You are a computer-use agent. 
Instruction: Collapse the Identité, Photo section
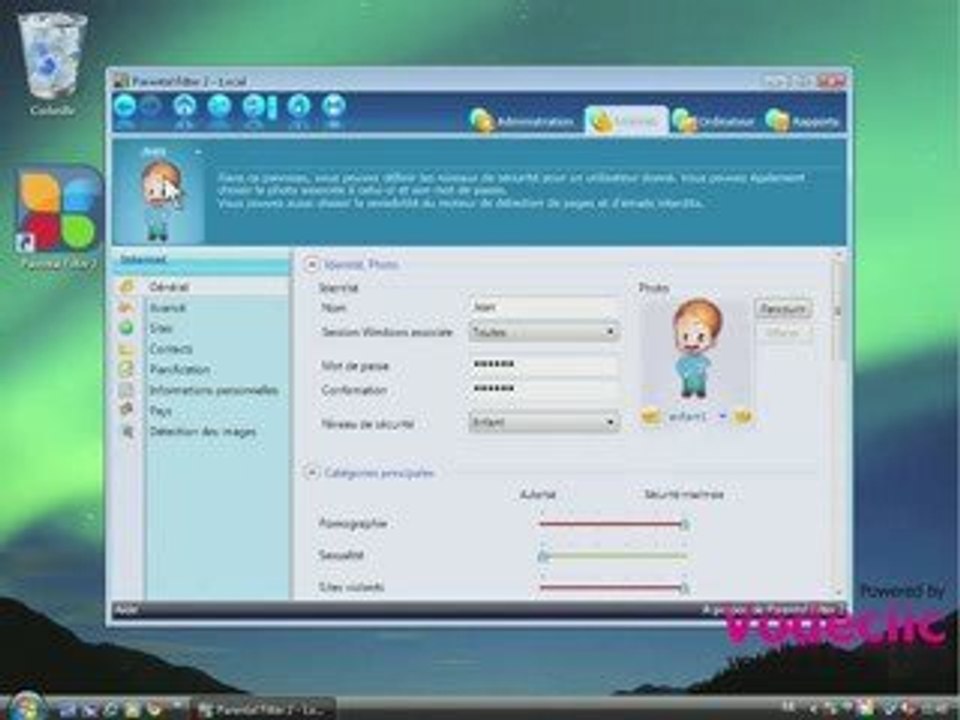[x=312, y=264]
